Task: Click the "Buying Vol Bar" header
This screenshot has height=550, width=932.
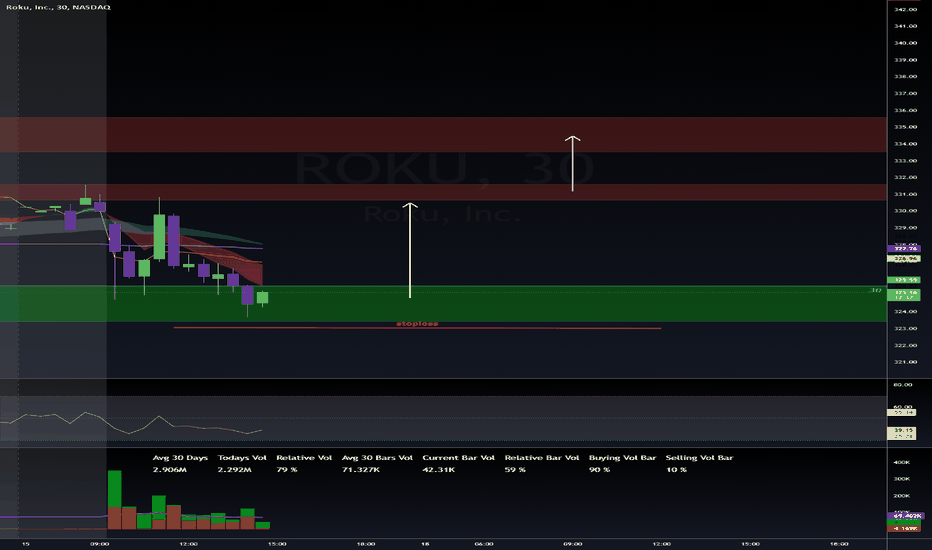Action: [x=622, y=458]
